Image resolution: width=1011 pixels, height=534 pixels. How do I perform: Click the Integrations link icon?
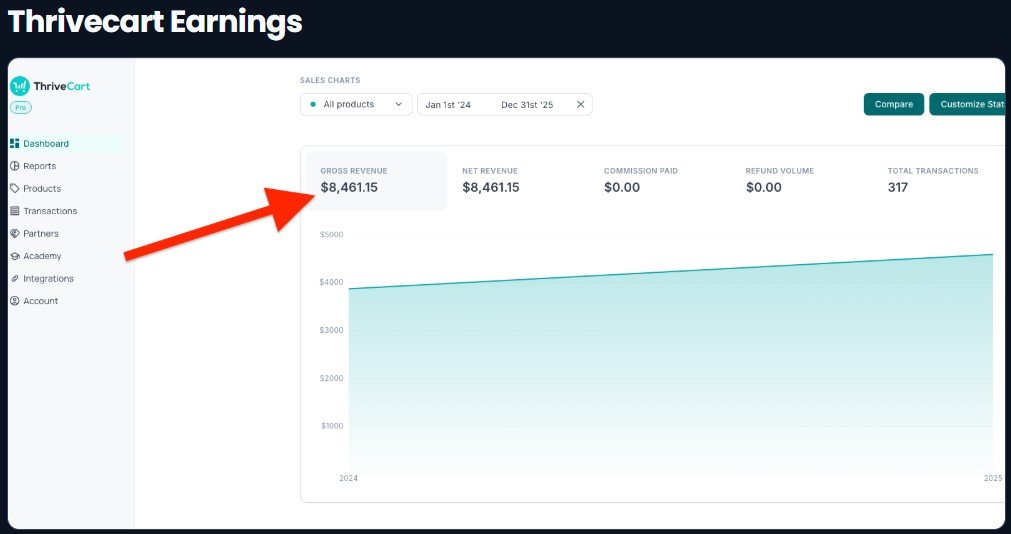15,279
